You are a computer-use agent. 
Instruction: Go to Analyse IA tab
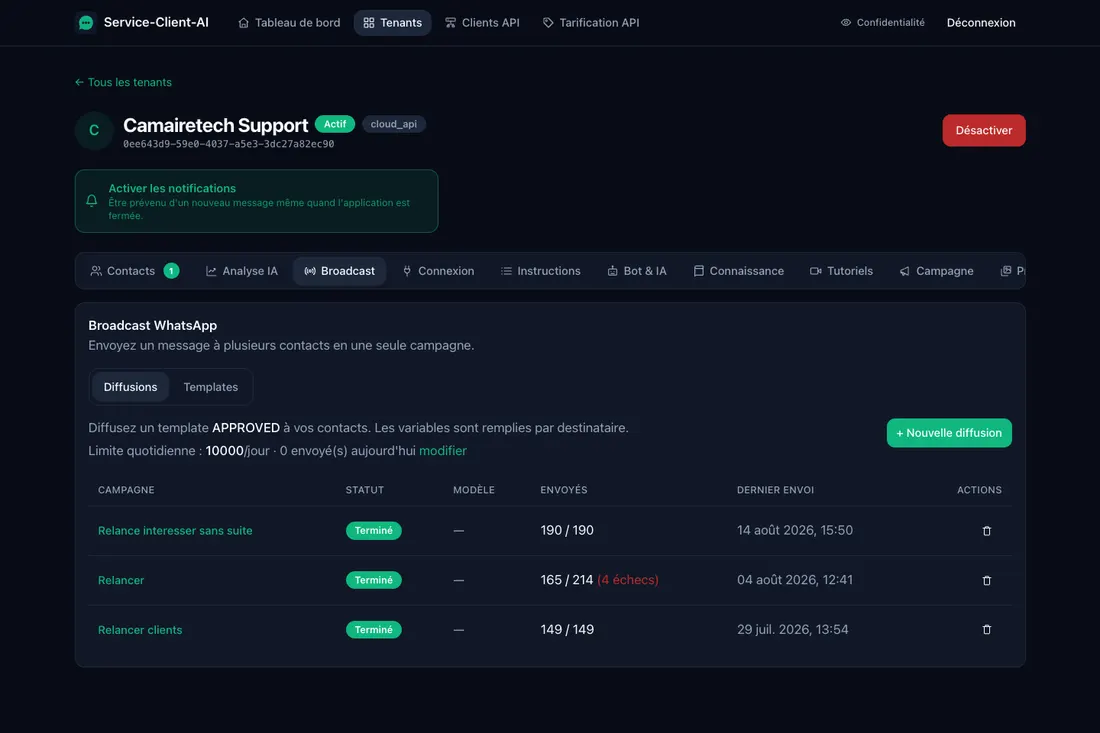pos(241,271)
